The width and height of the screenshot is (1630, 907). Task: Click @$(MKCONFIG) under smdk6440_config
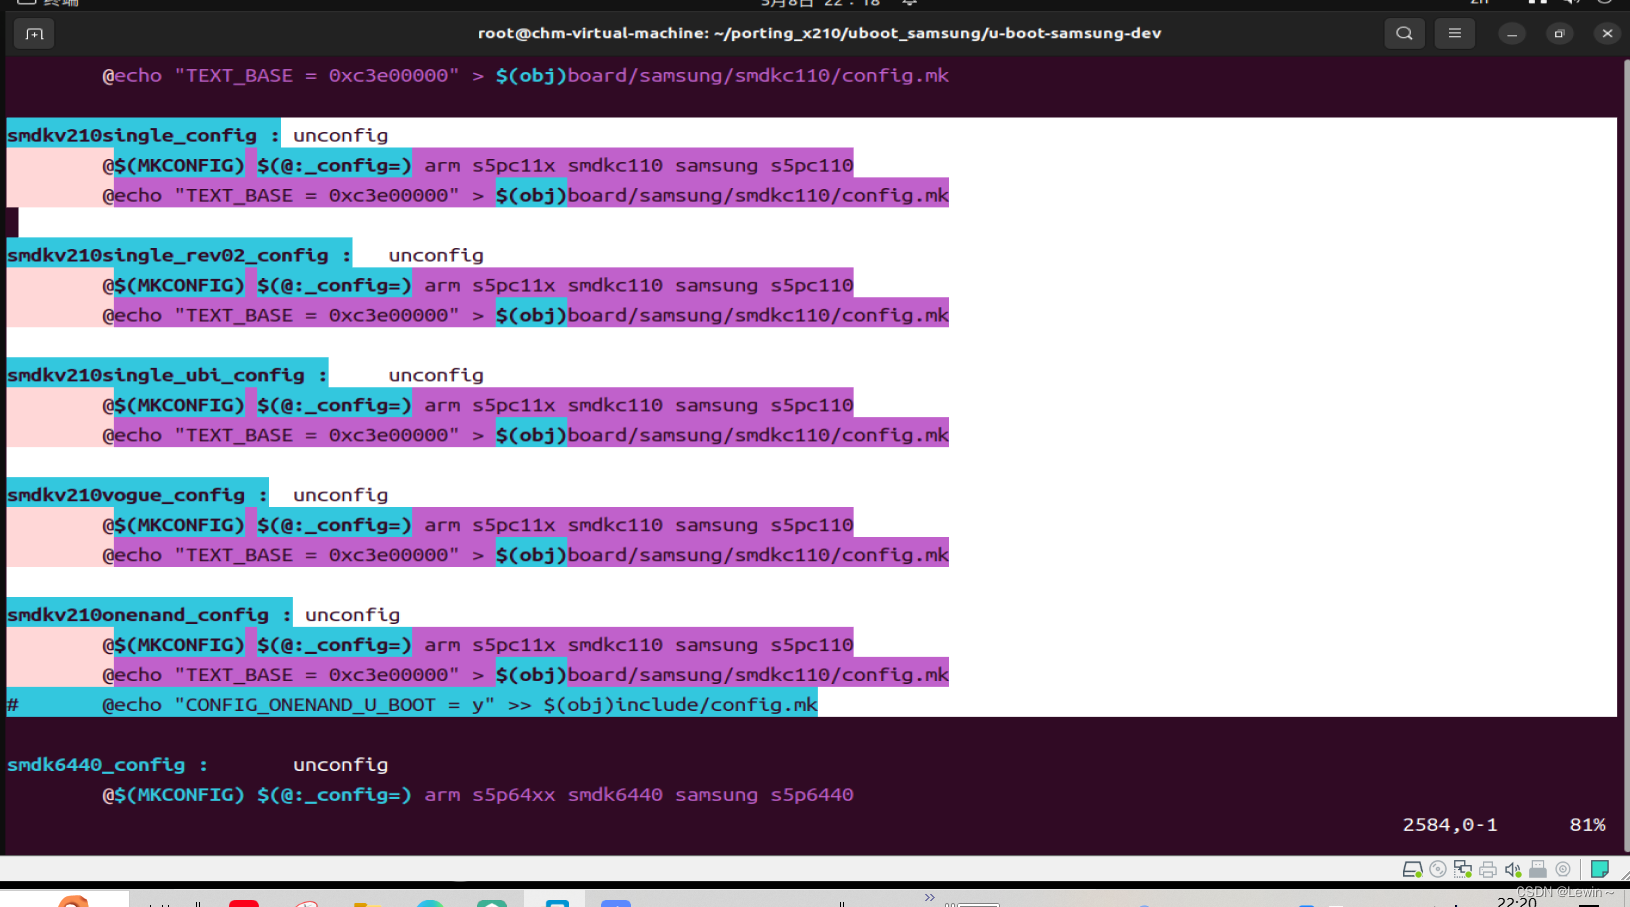click(173, 795)
